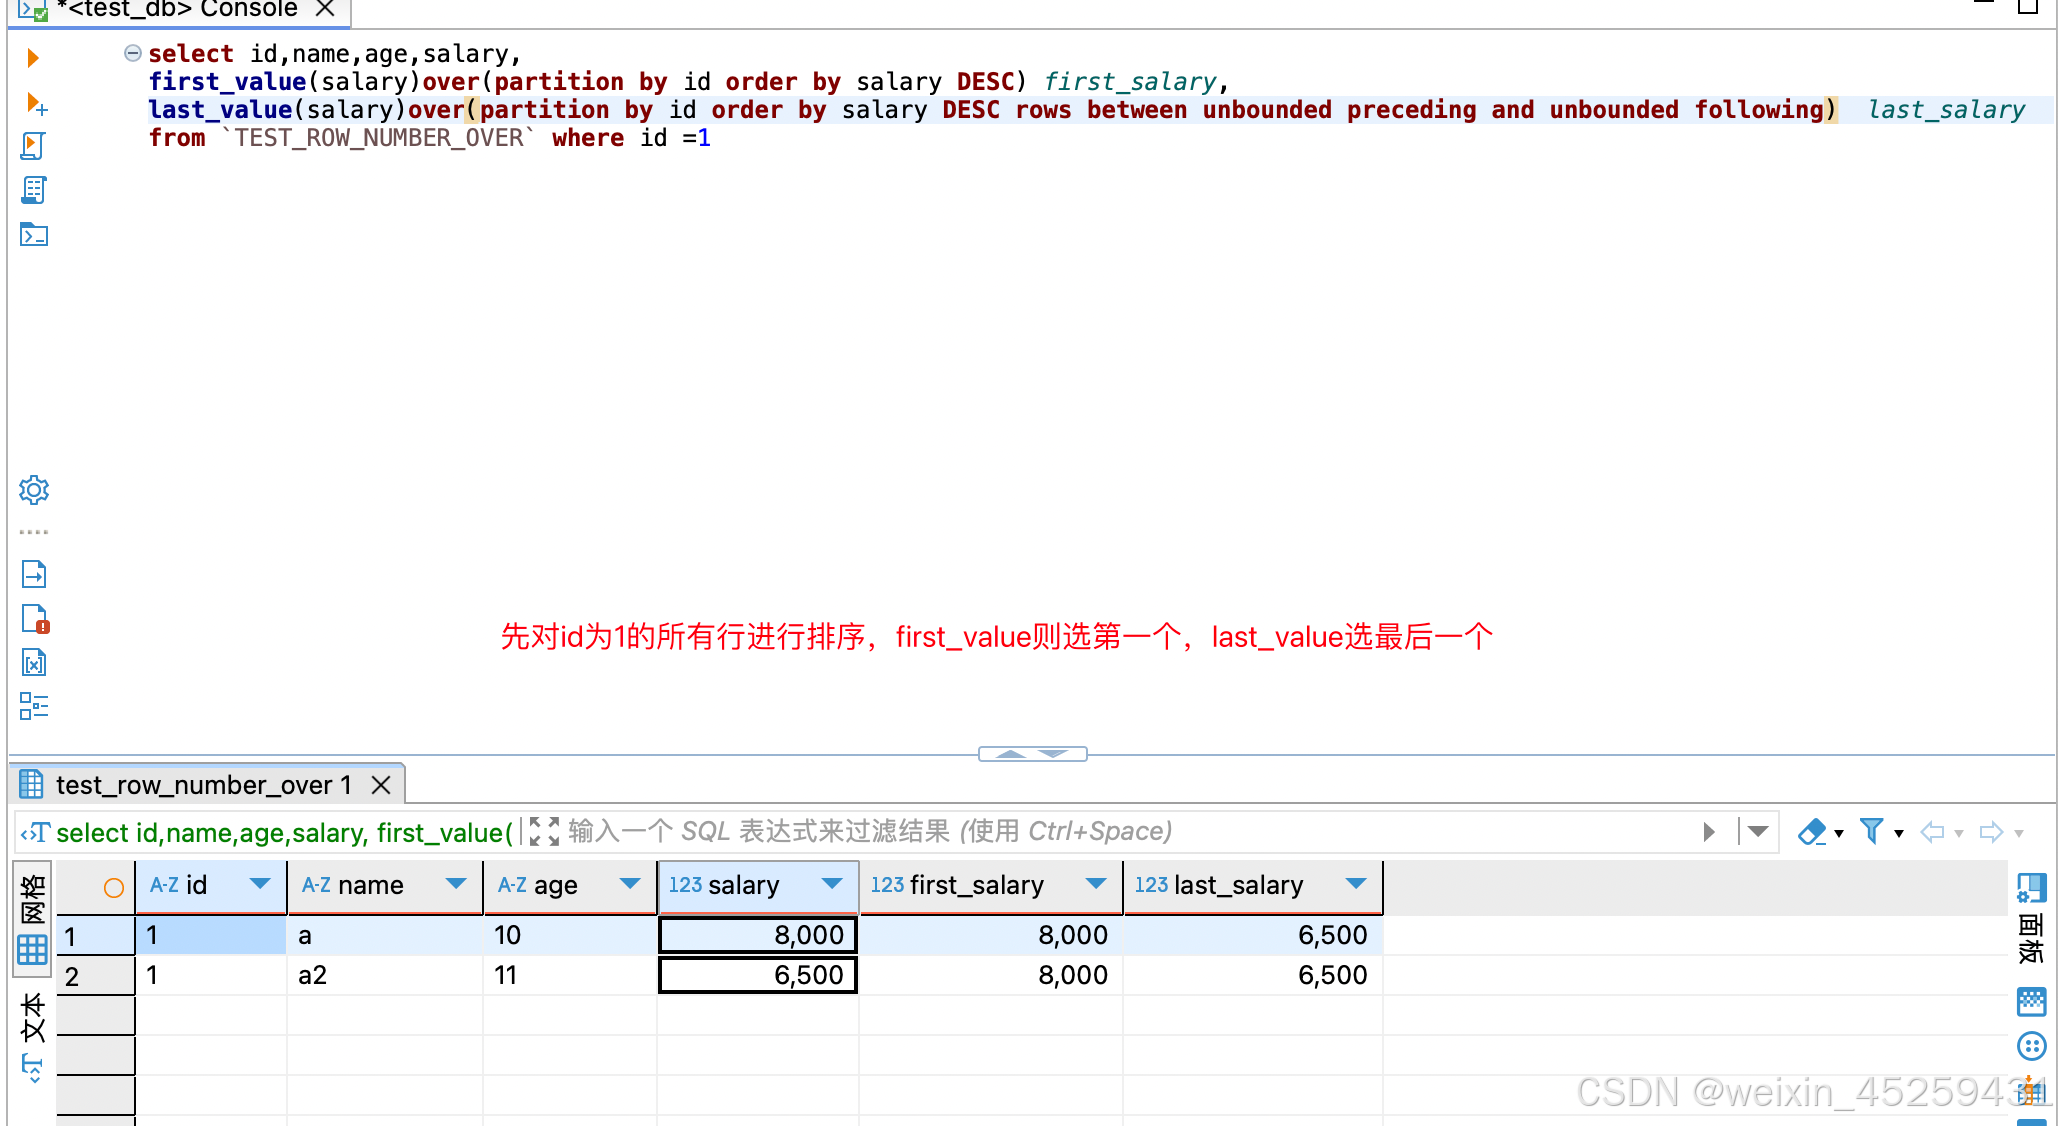Image resolution: width=2058 pixels, height=1126 pixels.
Task: Select the 6,500 salary cell in row 2
Action: click(x=758, y=975)
